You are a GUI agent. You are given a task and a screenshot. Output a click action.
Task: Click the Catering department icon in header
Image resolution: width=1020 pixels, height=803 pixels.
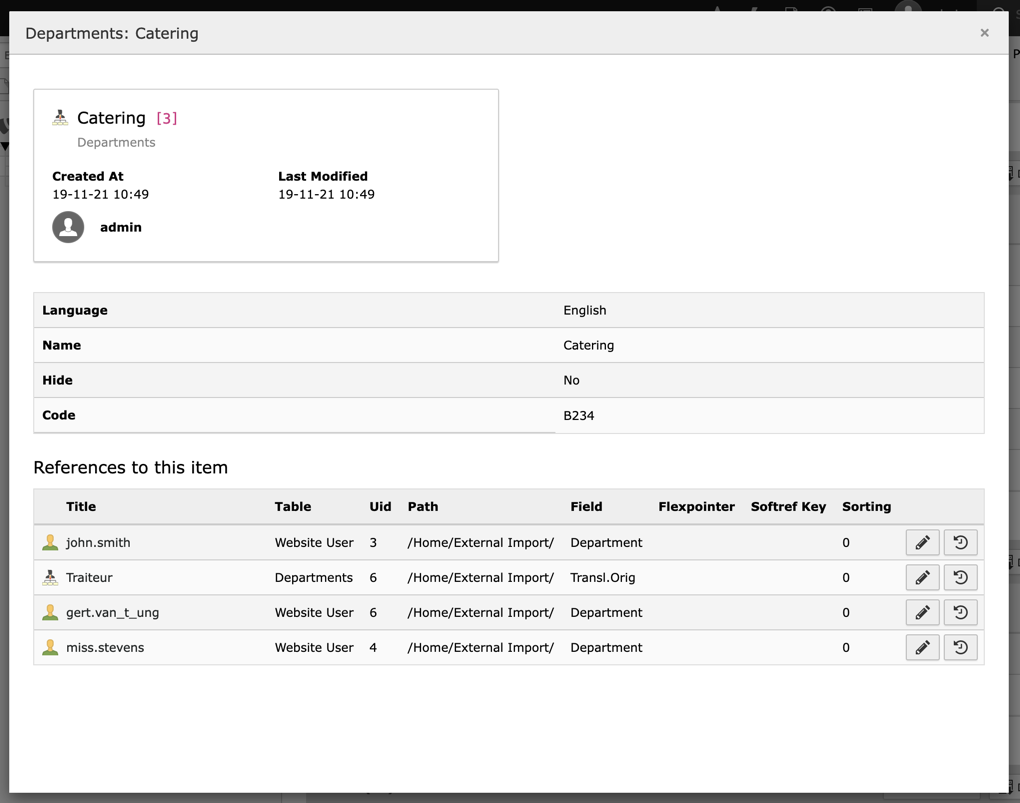60,117
